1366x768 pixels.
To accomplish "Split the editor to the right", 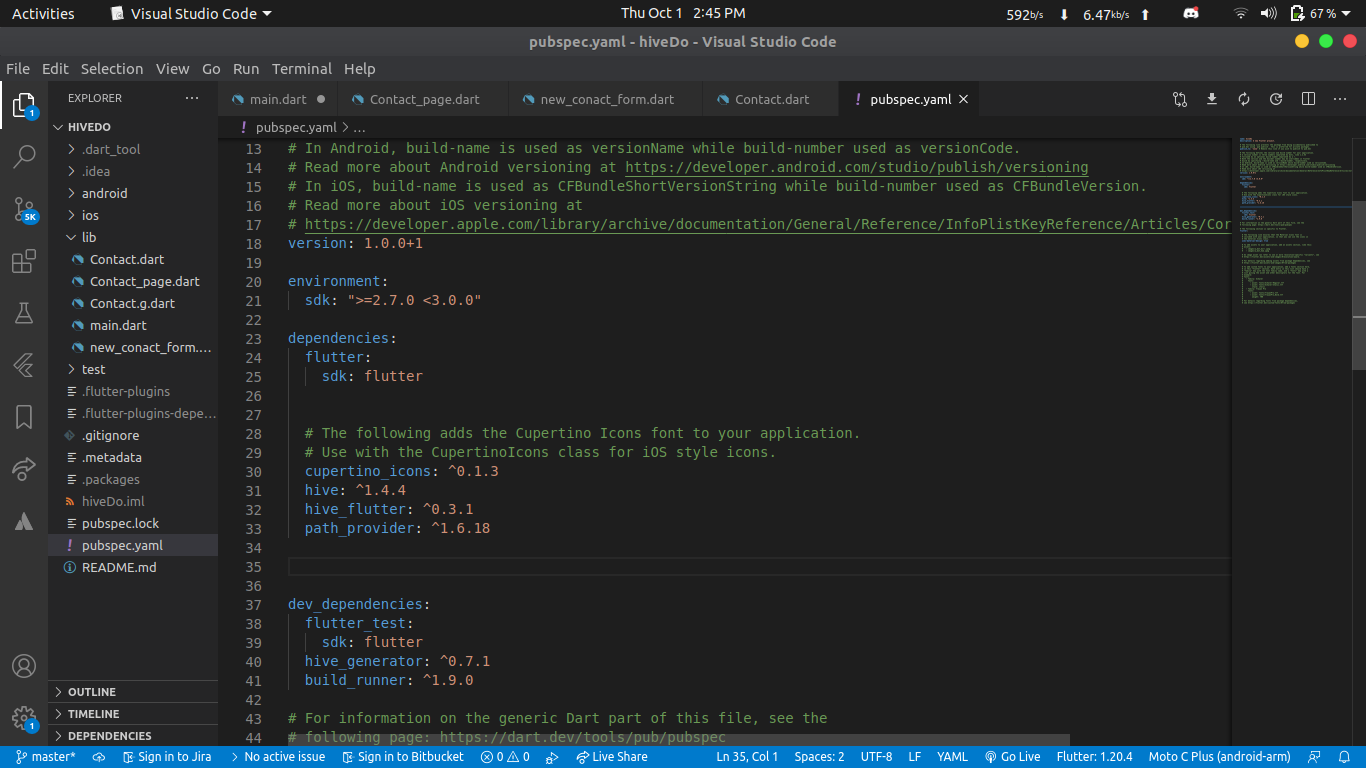I will coord(1308,99).
